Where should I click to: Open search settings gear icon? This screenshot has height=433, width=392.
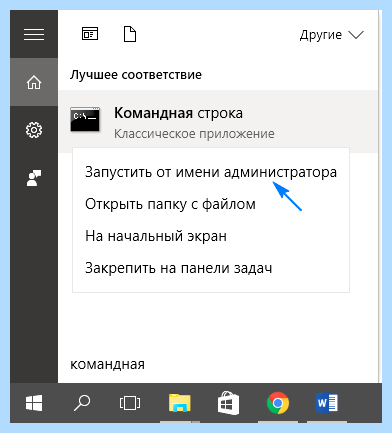[x=34, y=130]
